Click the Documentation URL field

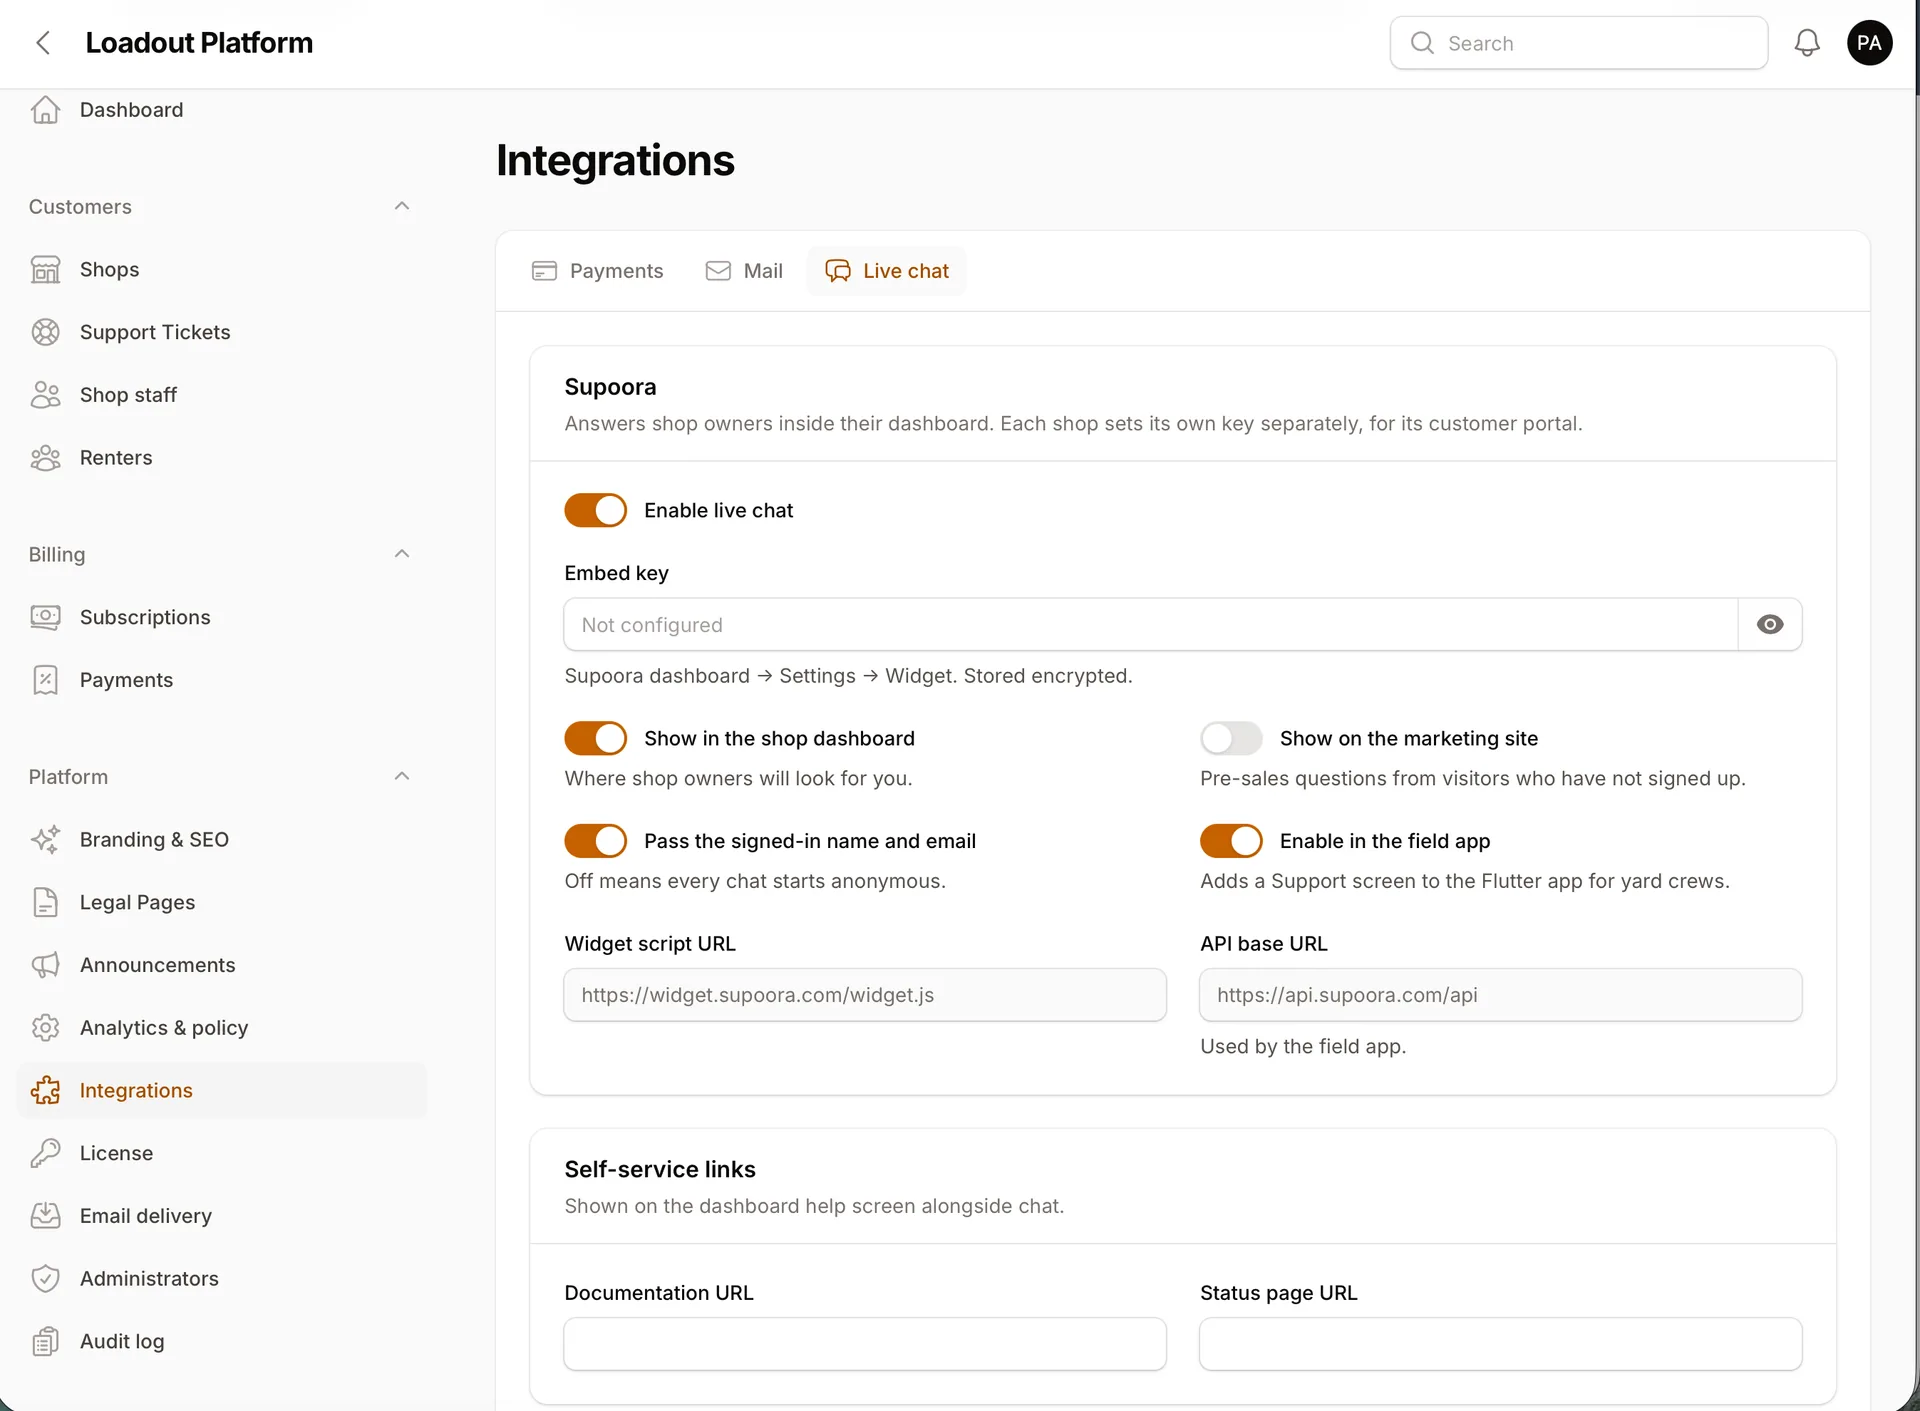coord(865,1344)
